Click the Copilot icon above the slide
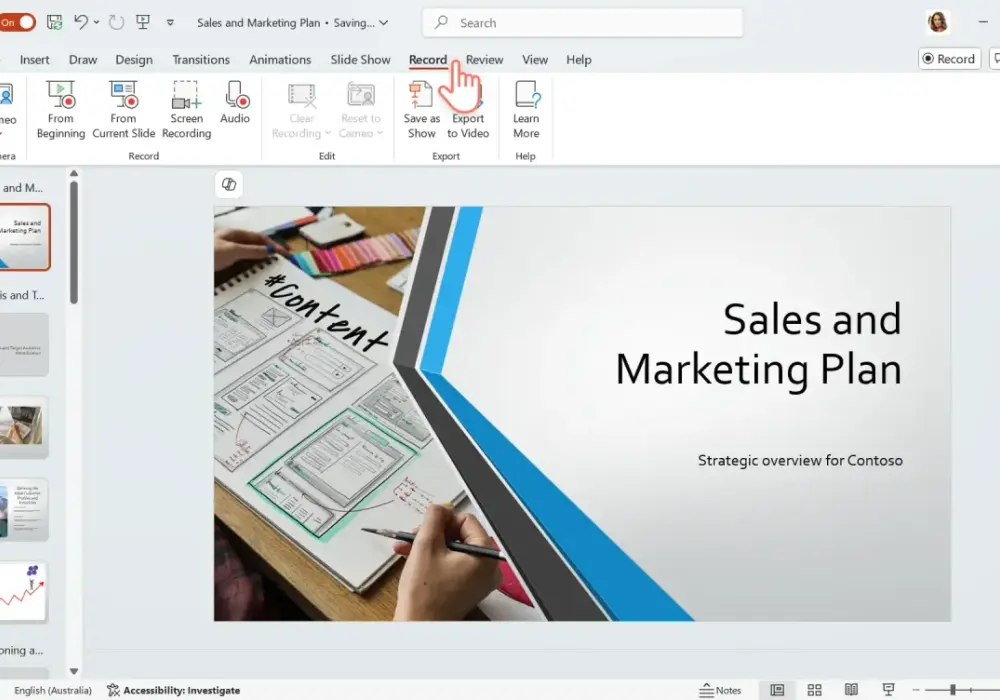The width and height of the screenshot is (1000, 700). click(229, 184)
